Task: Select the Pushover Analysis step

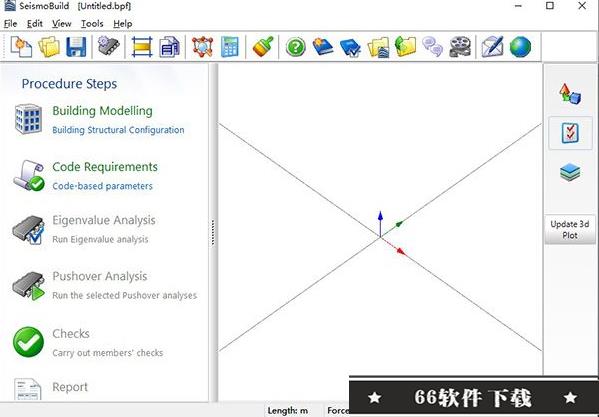Action: coord(100,276)
